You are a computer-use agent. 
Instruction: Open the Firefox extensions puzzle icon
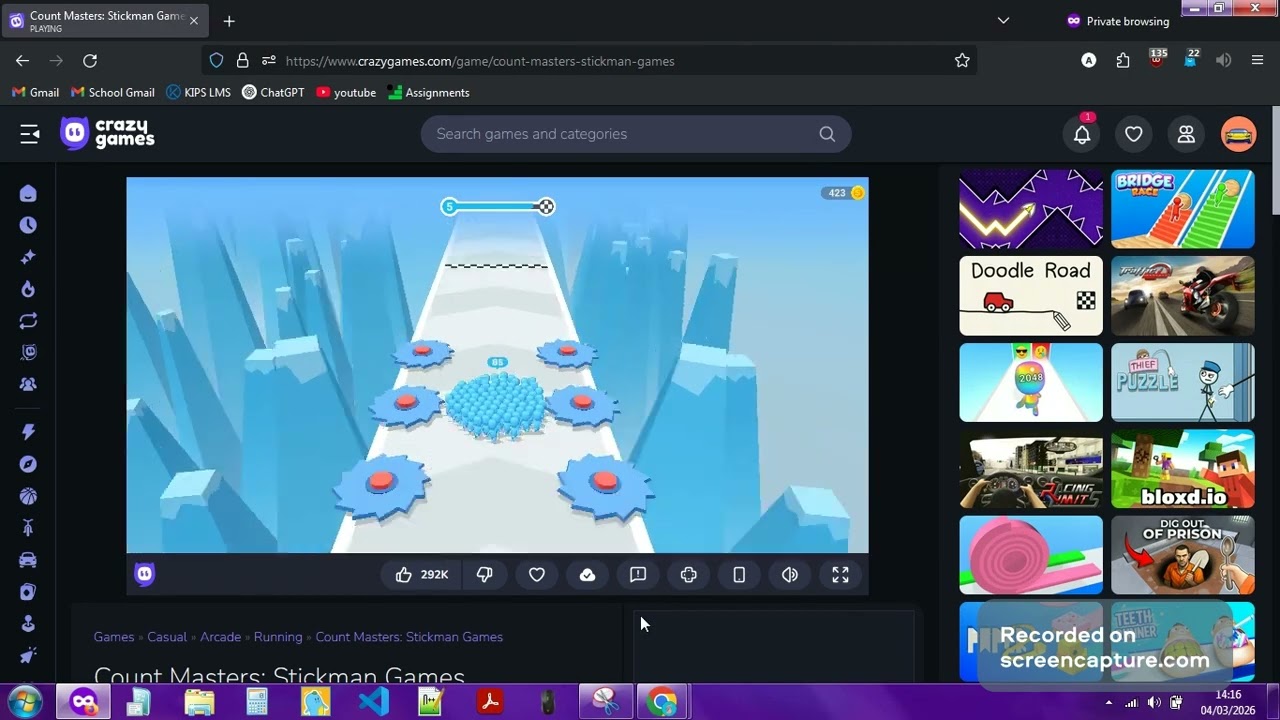[x=1123, y=61]
